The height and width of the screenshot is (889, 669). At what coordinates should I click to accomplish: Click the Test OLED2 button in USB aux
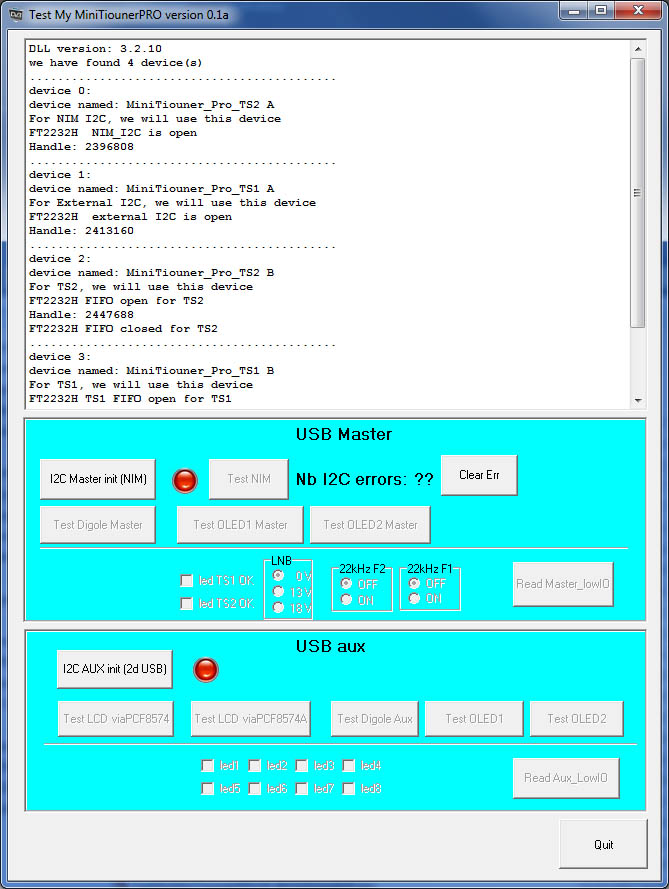point(577,719)
